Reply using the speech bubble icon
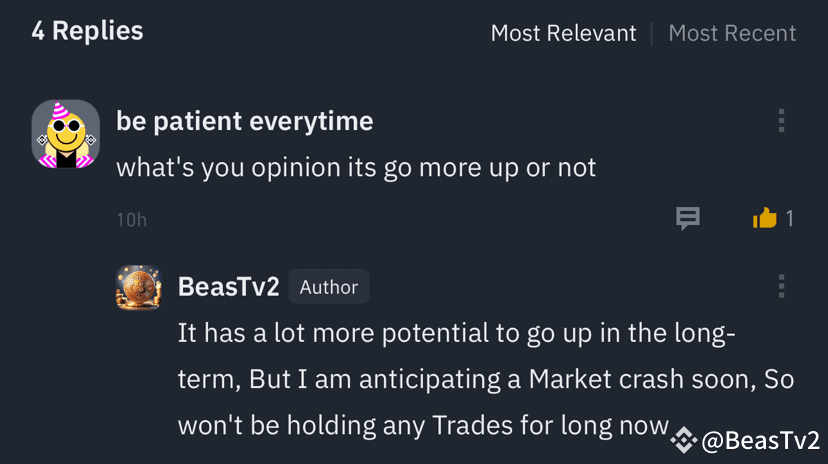 click(x=688, y=218)
